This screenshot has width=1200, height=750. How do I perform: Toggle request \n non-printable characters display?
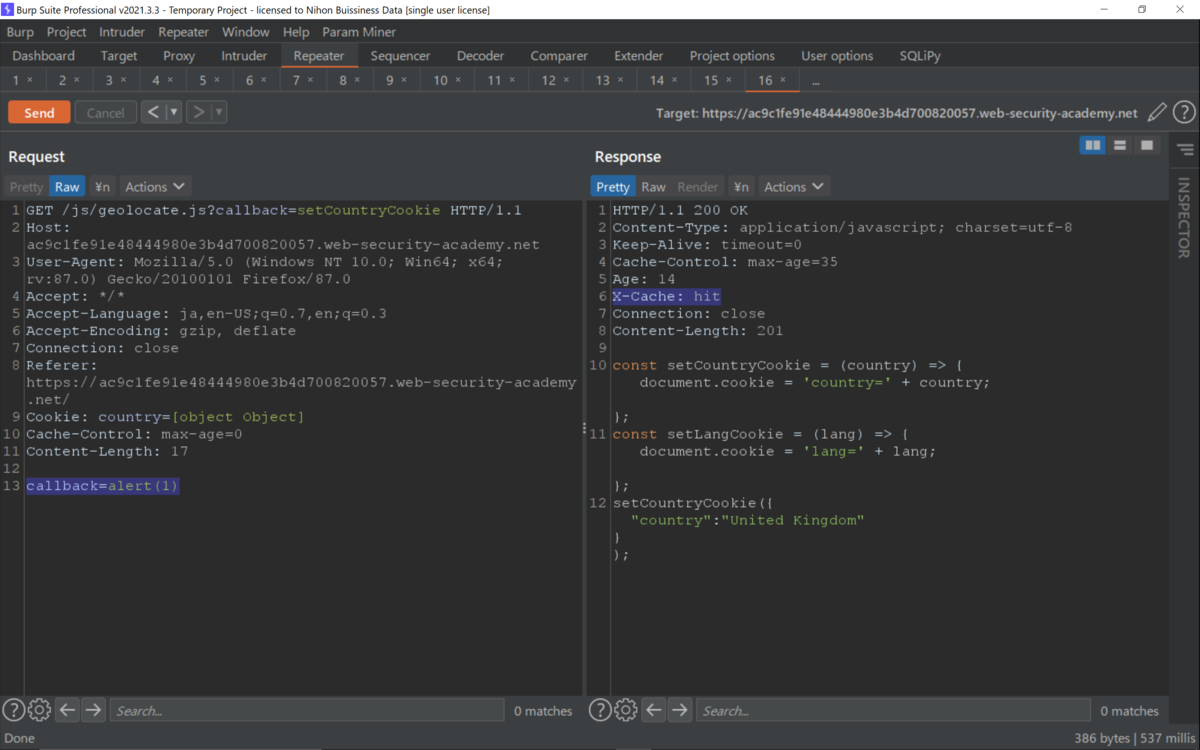click(x=102, y=187)
